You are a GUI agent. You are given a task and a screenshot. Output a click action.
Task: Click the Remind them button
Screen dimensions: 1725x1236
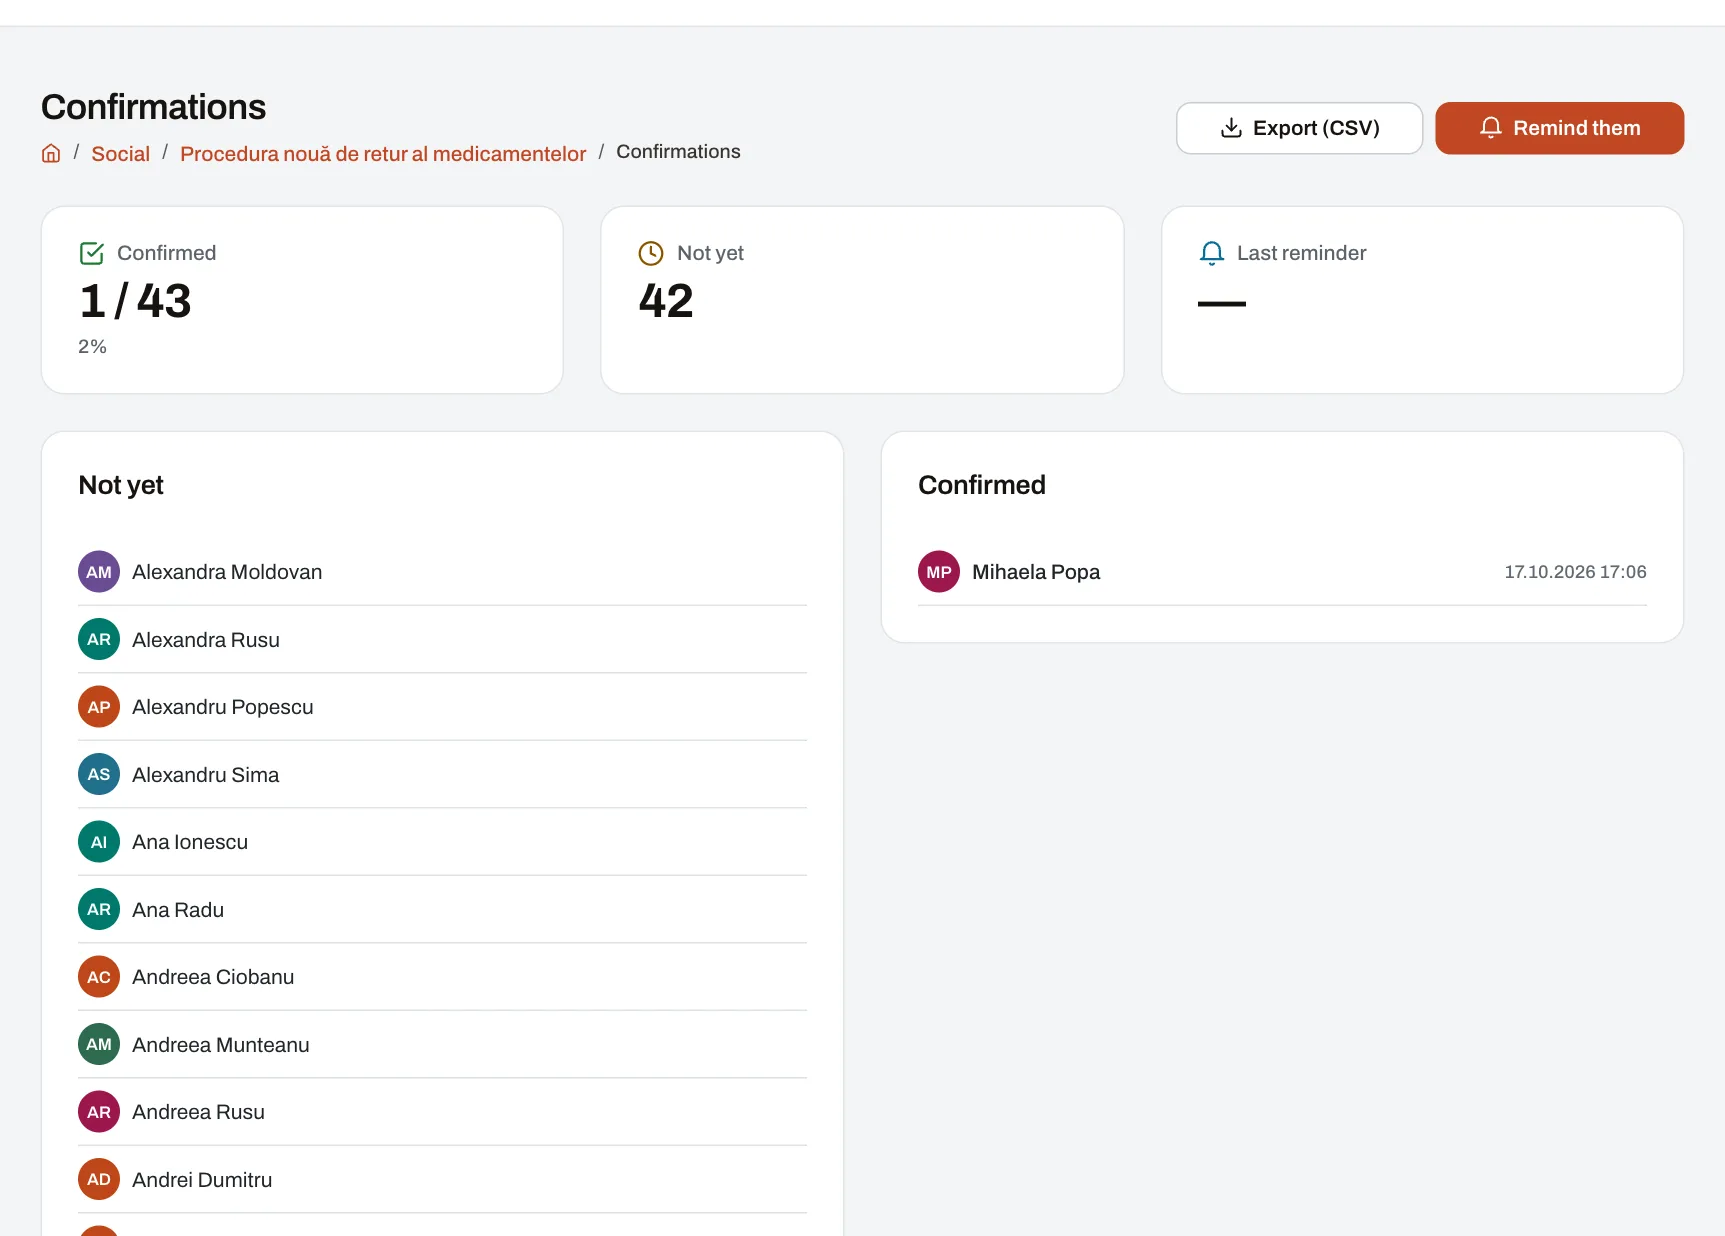click(1559, 128)
